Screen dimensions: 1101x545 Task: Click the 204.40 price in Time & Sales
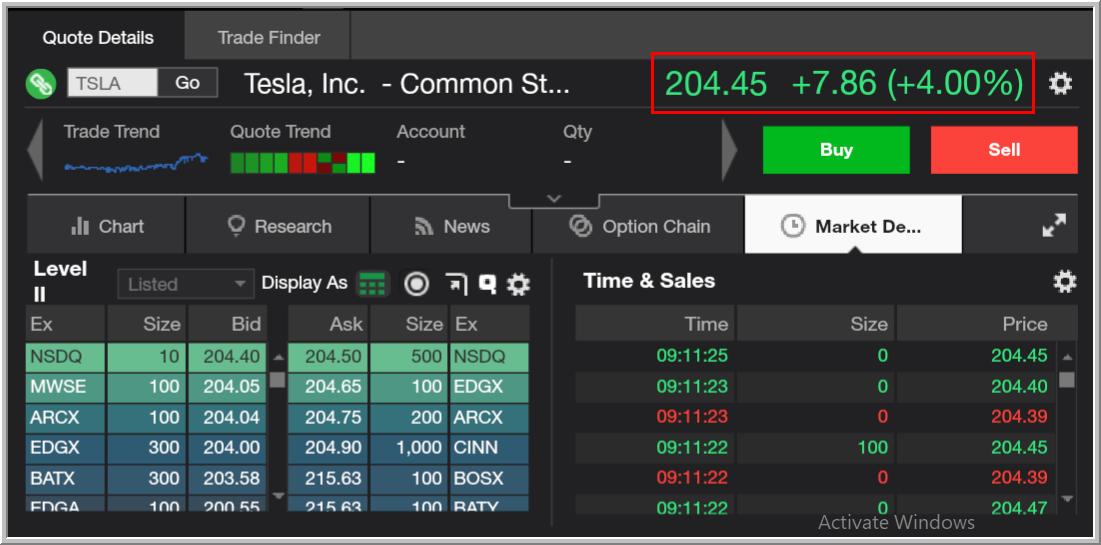(1019, 386)
